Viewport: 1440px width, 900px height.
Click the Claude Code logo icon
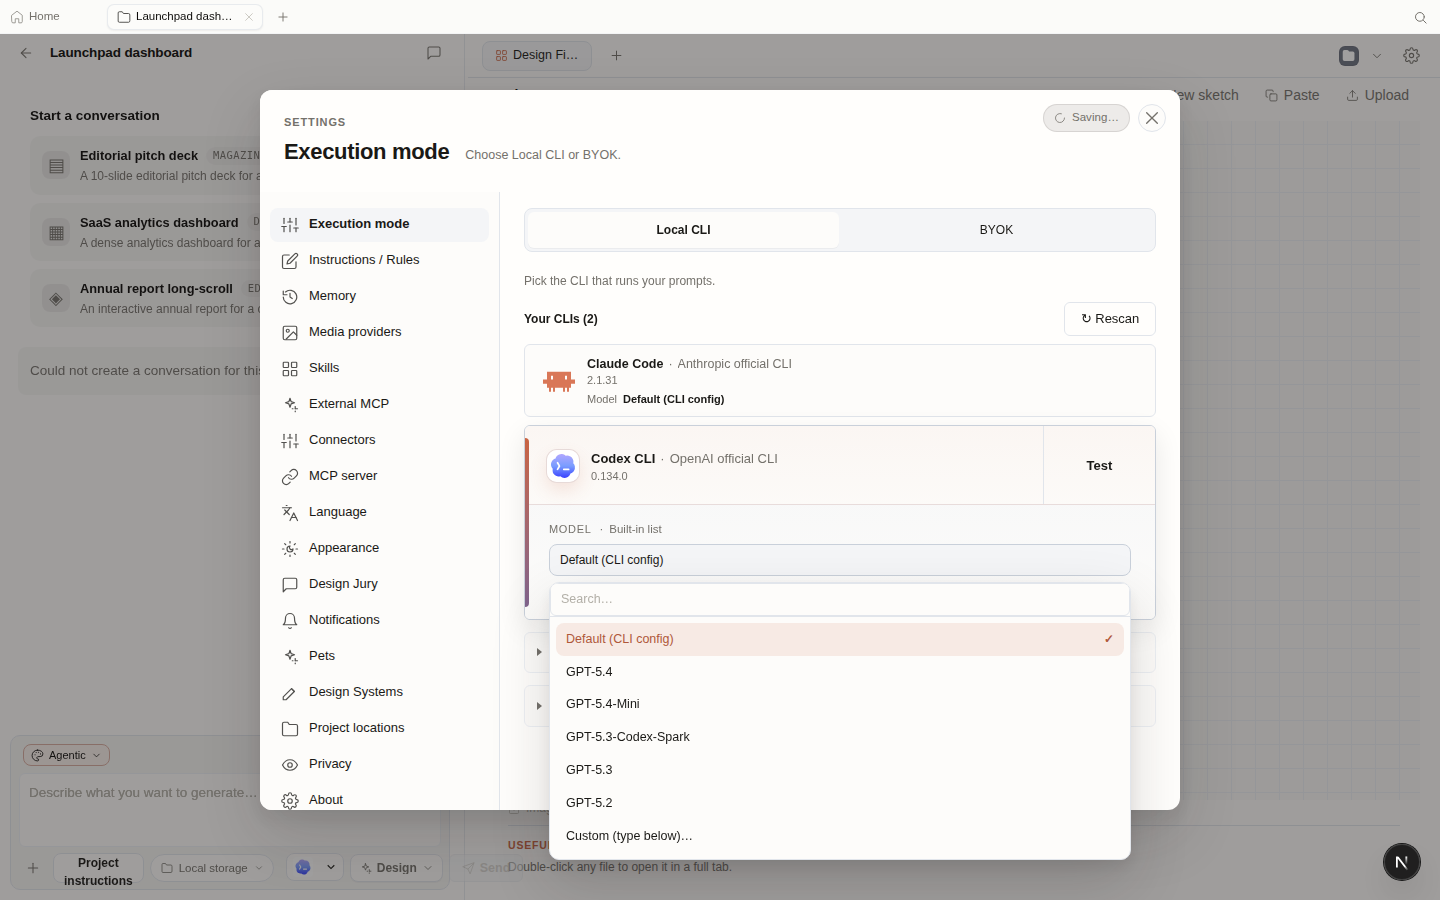pos(559,381)
